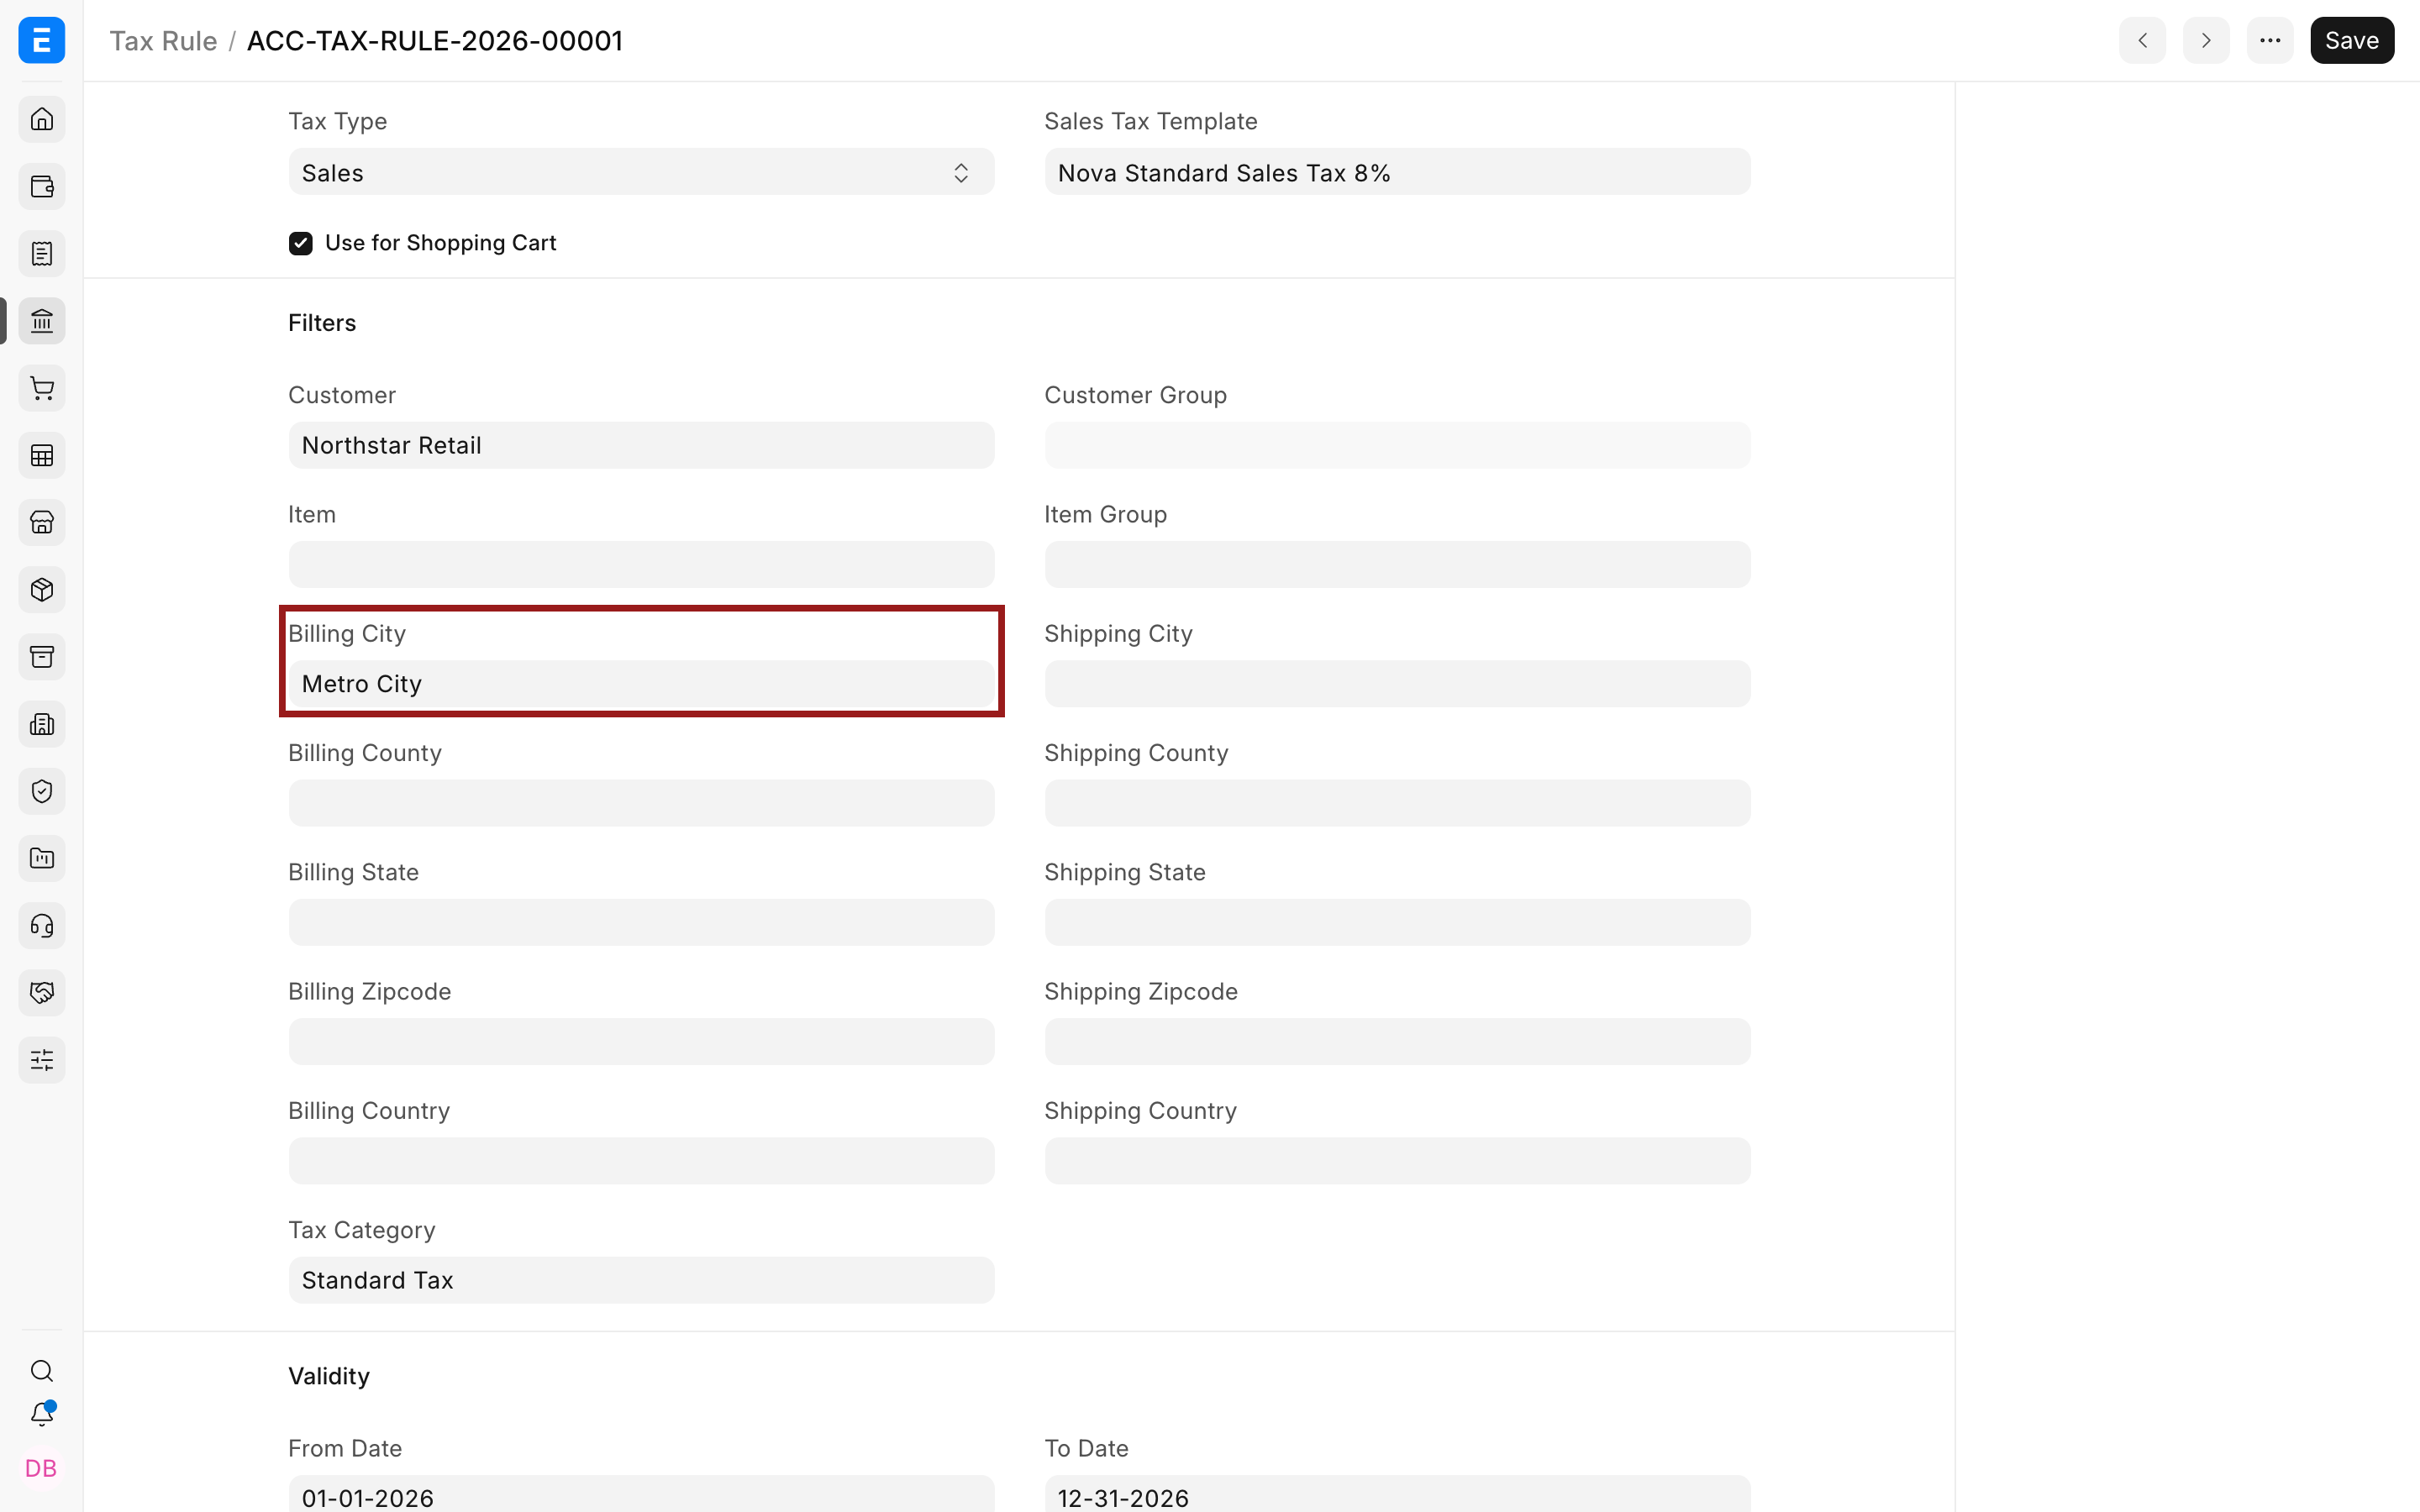Viewport: 2420px width, 1512px height.
Task: Open the Stock box icon in sidebar
Action: [42, 590]
